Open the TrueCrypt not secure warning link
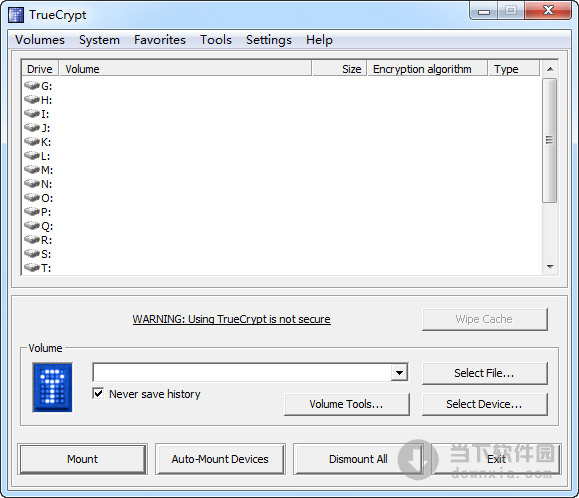Screen dimensions: 579x498 [232, 319]
